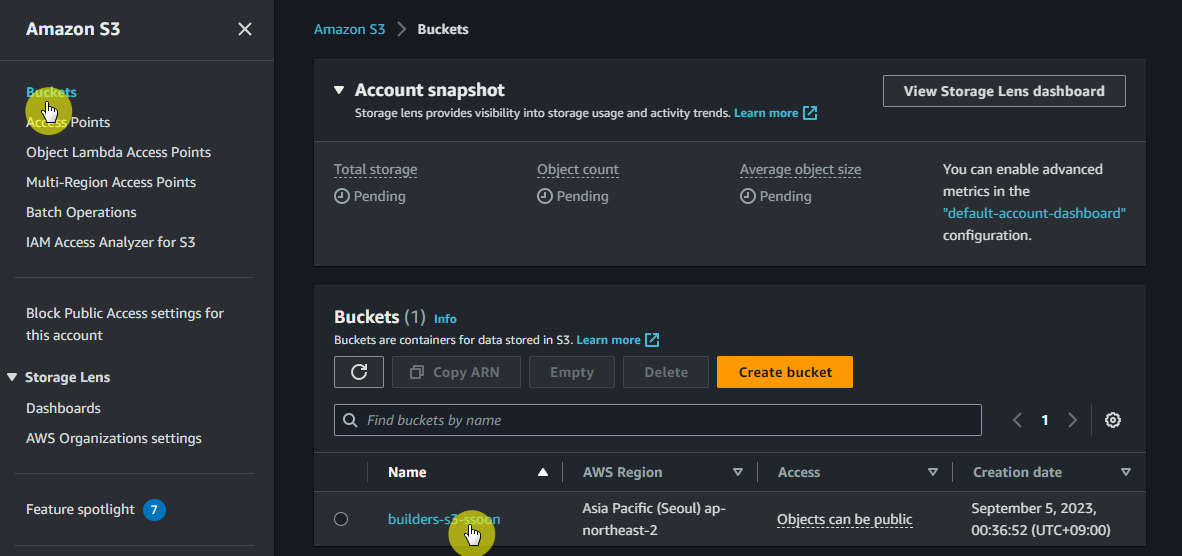Open Access Points in the sidebar
Viewport: 1182px width, 556px height.
coord(68,122)
